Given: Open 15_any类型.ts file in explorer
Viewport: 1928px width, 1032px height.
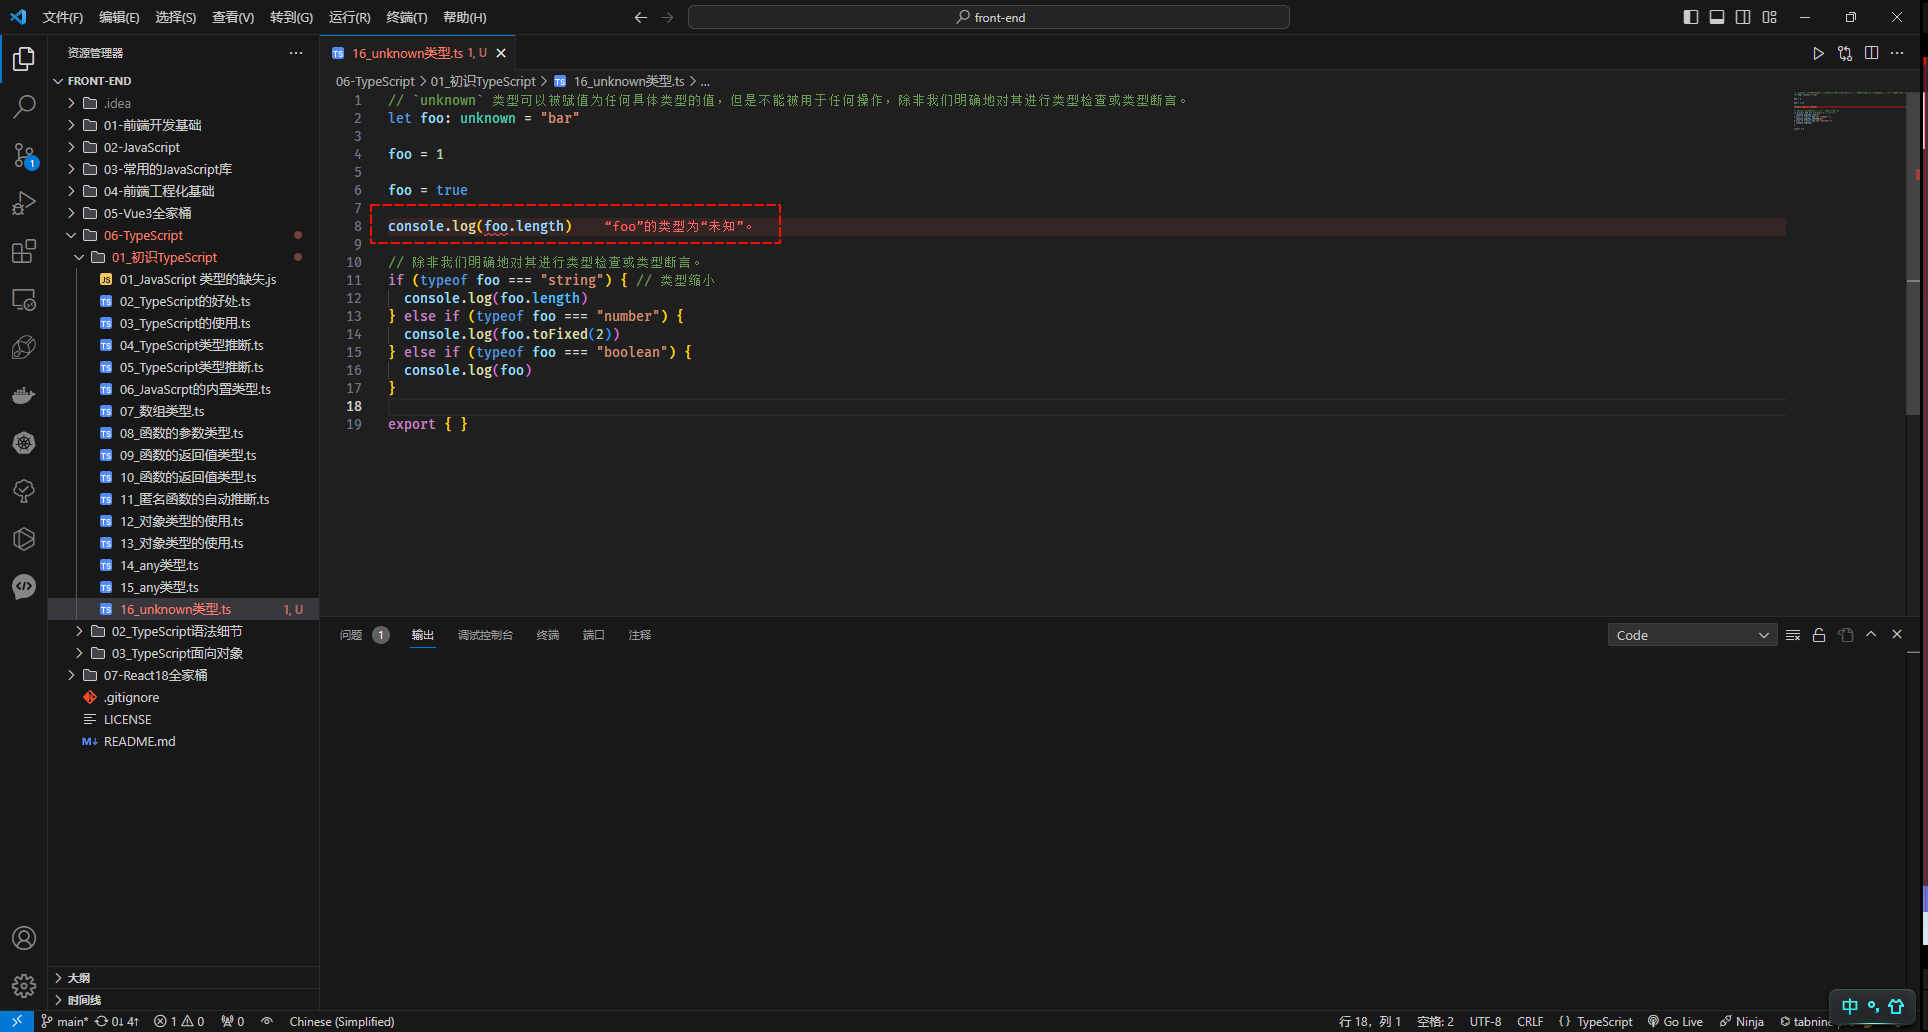Looking at the screenshot, I should [159, 587].
